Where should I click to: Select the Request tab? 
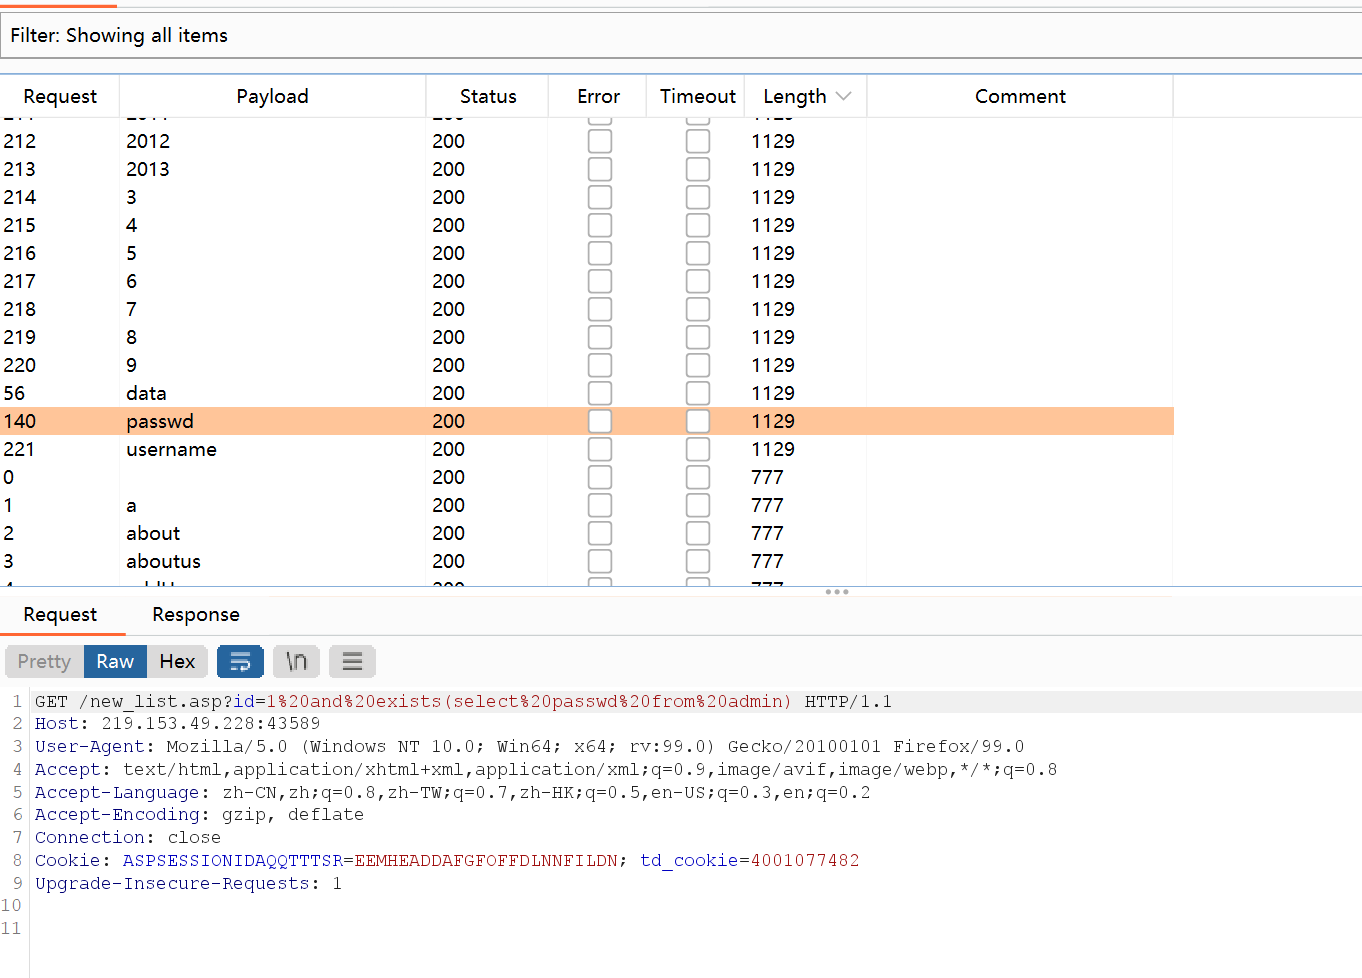pos(60,614)
